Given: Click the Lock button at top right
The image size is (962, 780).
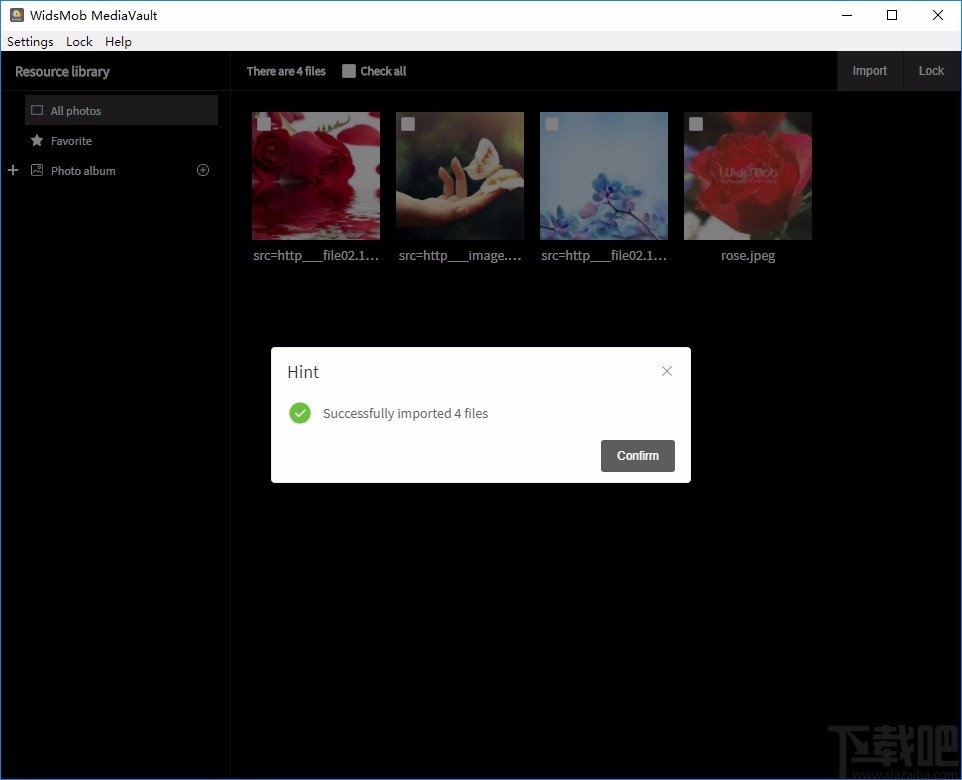Looking at the screenshot, I should tap(931, 71).
